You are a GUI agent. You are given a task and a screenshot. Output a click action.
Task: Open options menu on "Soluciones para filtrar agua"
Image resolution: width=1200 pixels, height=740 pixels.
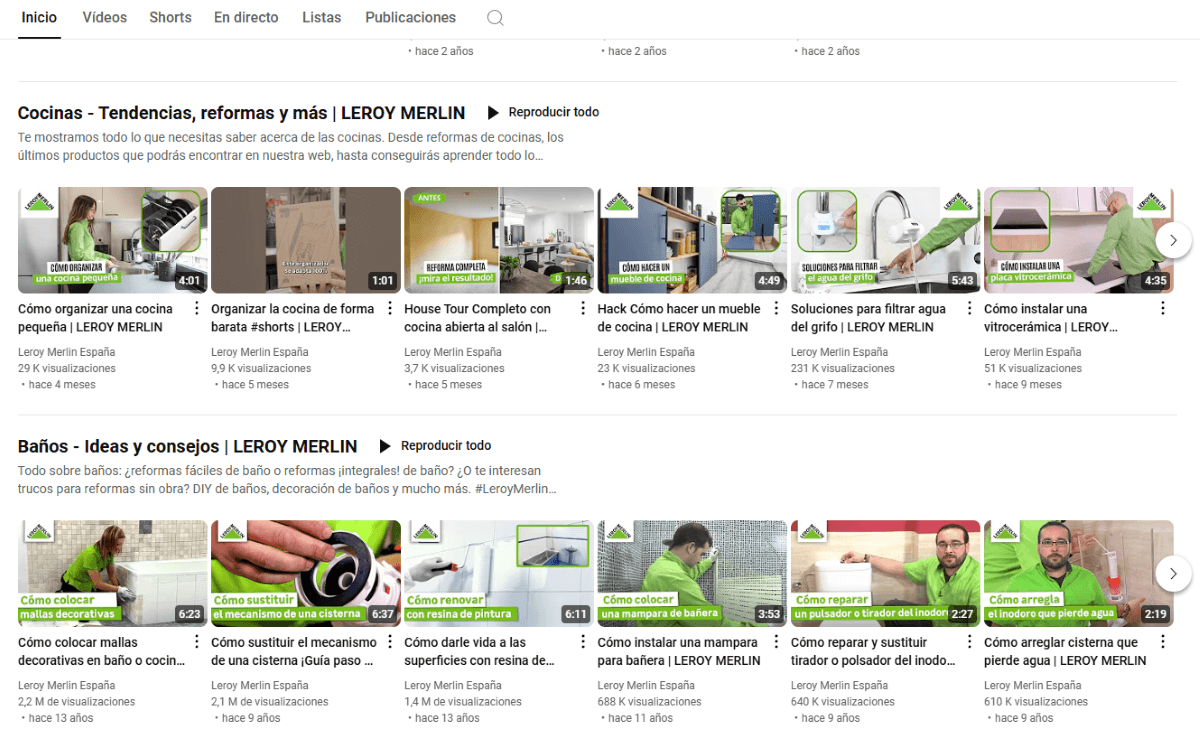point(968,310)
